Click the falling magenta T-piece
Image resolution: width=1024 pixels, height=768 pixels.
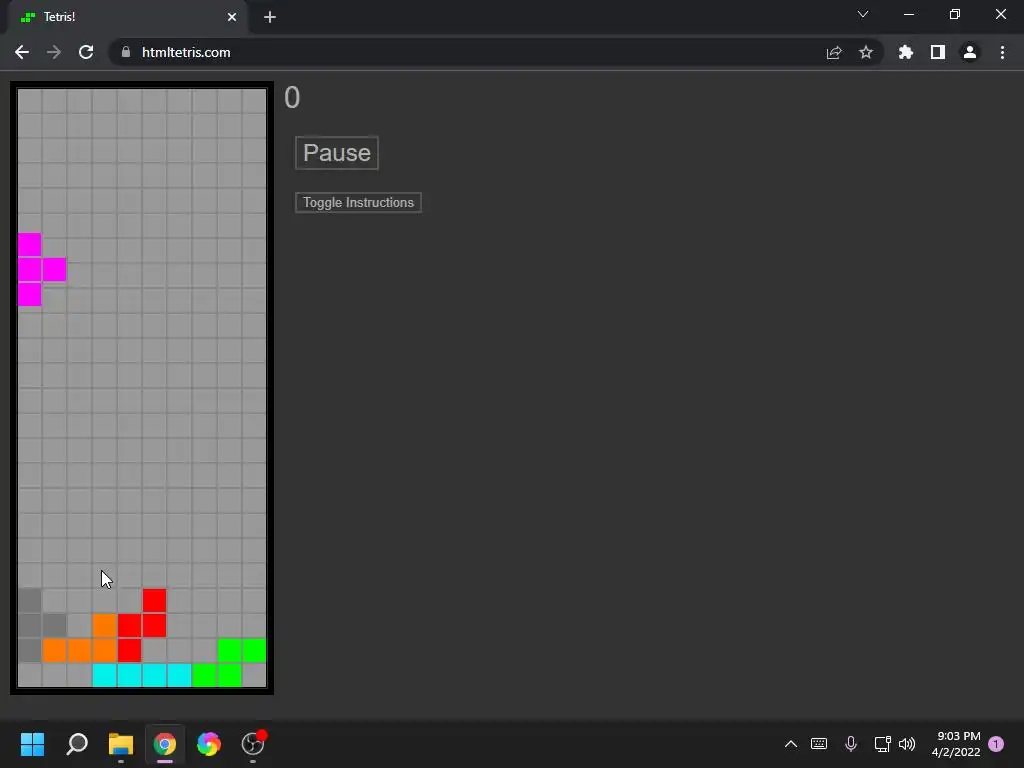click(30, 270)
